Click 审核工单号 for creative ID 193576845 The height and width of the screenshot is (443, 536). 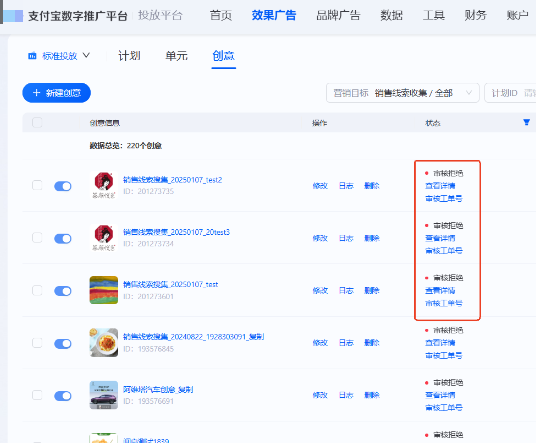point(444,356)
